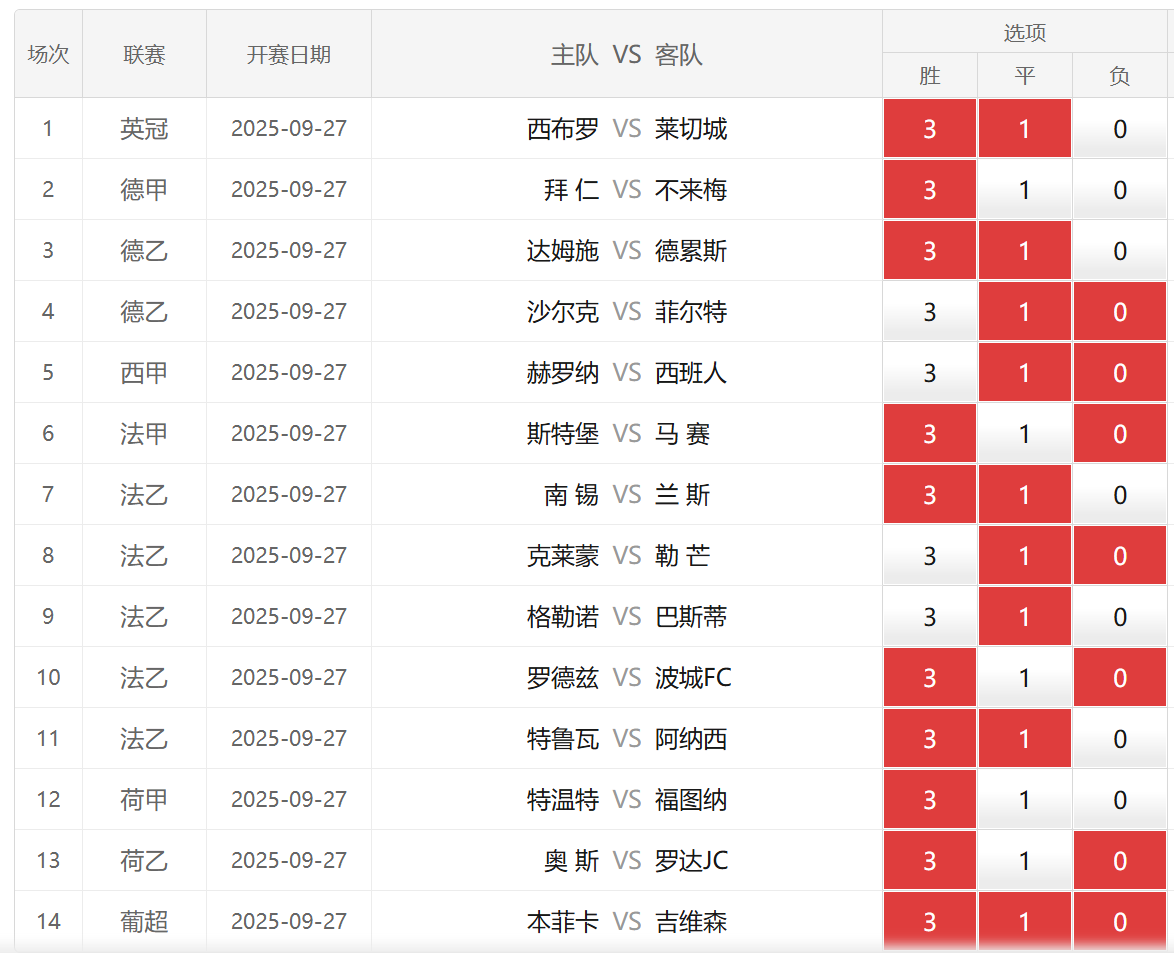Click the 英冠 league cell in row 1
The image size is (1174, 956).
[x=144, y=129]
